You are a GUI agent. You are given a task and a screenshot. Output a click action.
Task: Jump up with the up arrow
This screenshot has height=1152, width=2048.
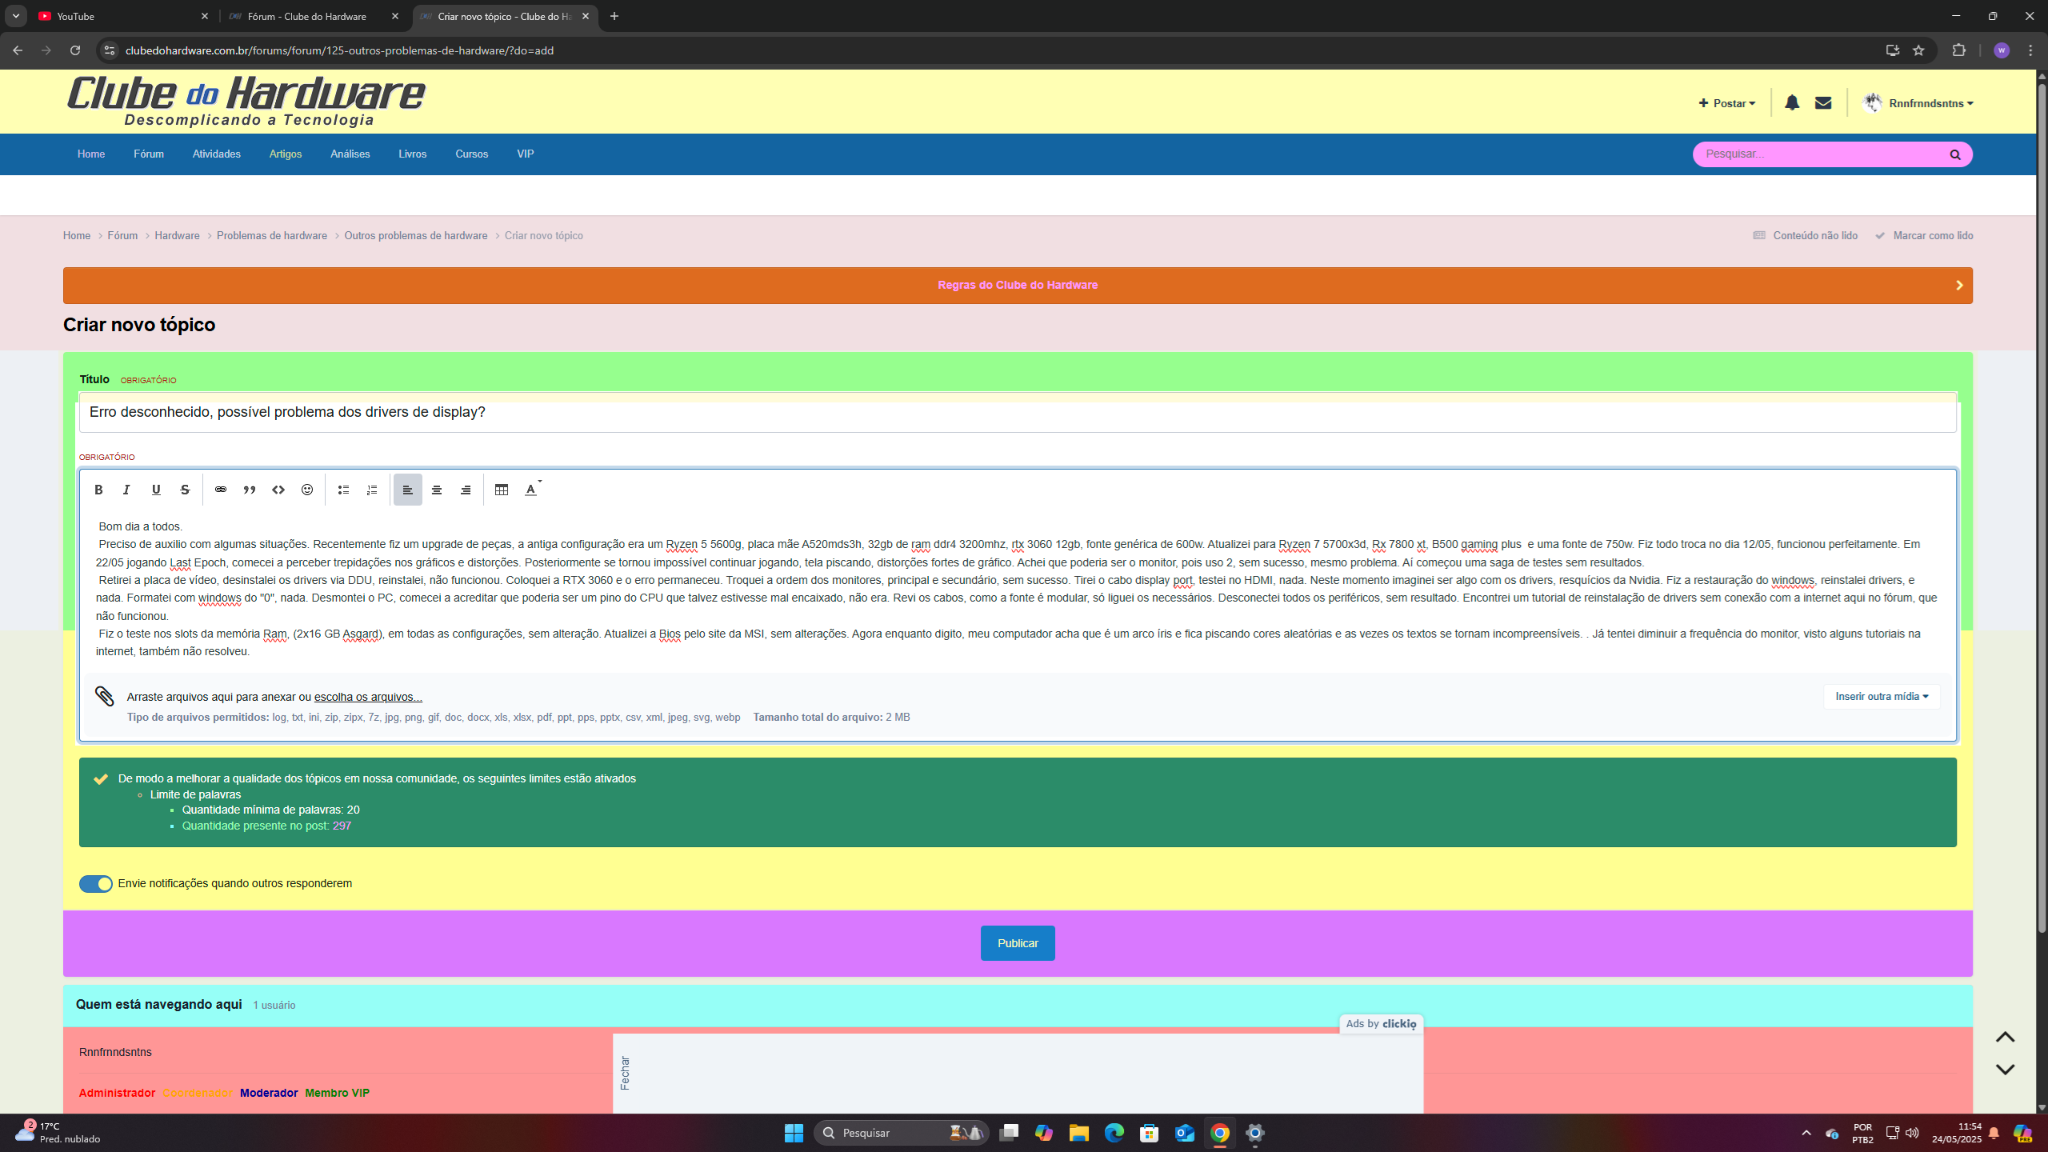coord(2005,1037)
